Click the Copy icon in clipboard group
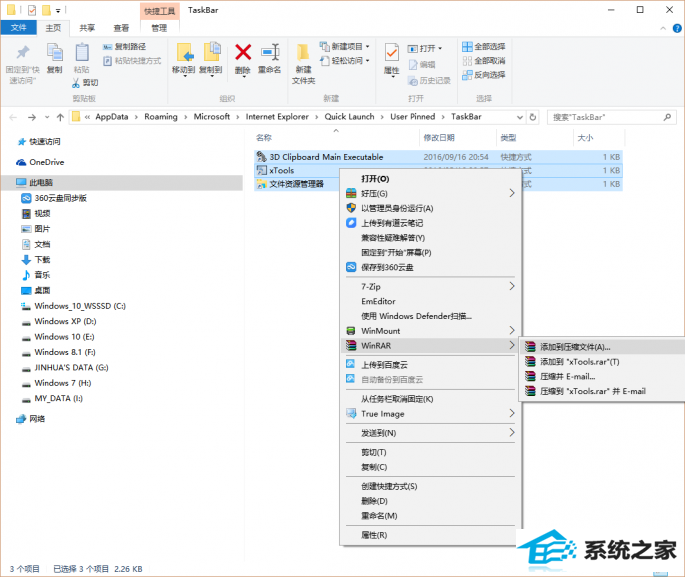Viewport: 685px width, 577px height. pyautogui.click(x=55, y=53)
